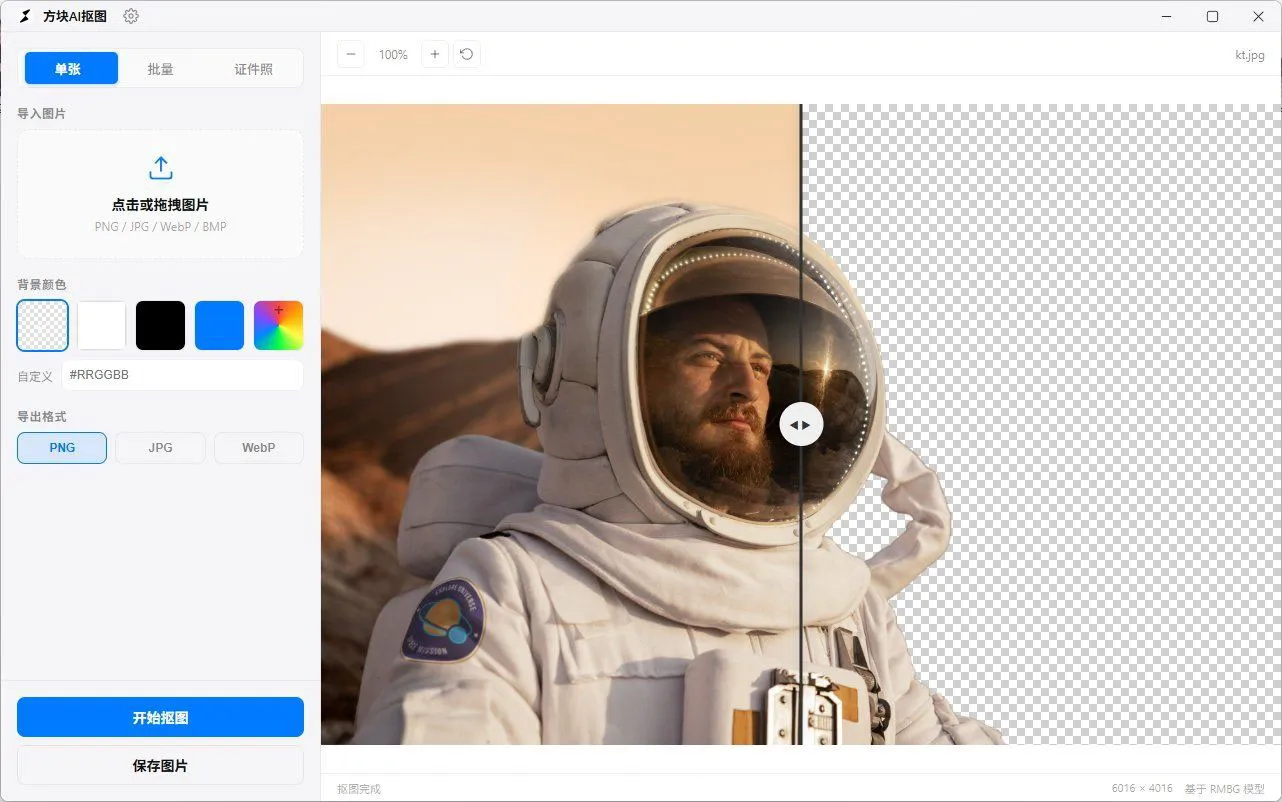
Task: Switch to the 批量 tab
Action: coord(161,69)
